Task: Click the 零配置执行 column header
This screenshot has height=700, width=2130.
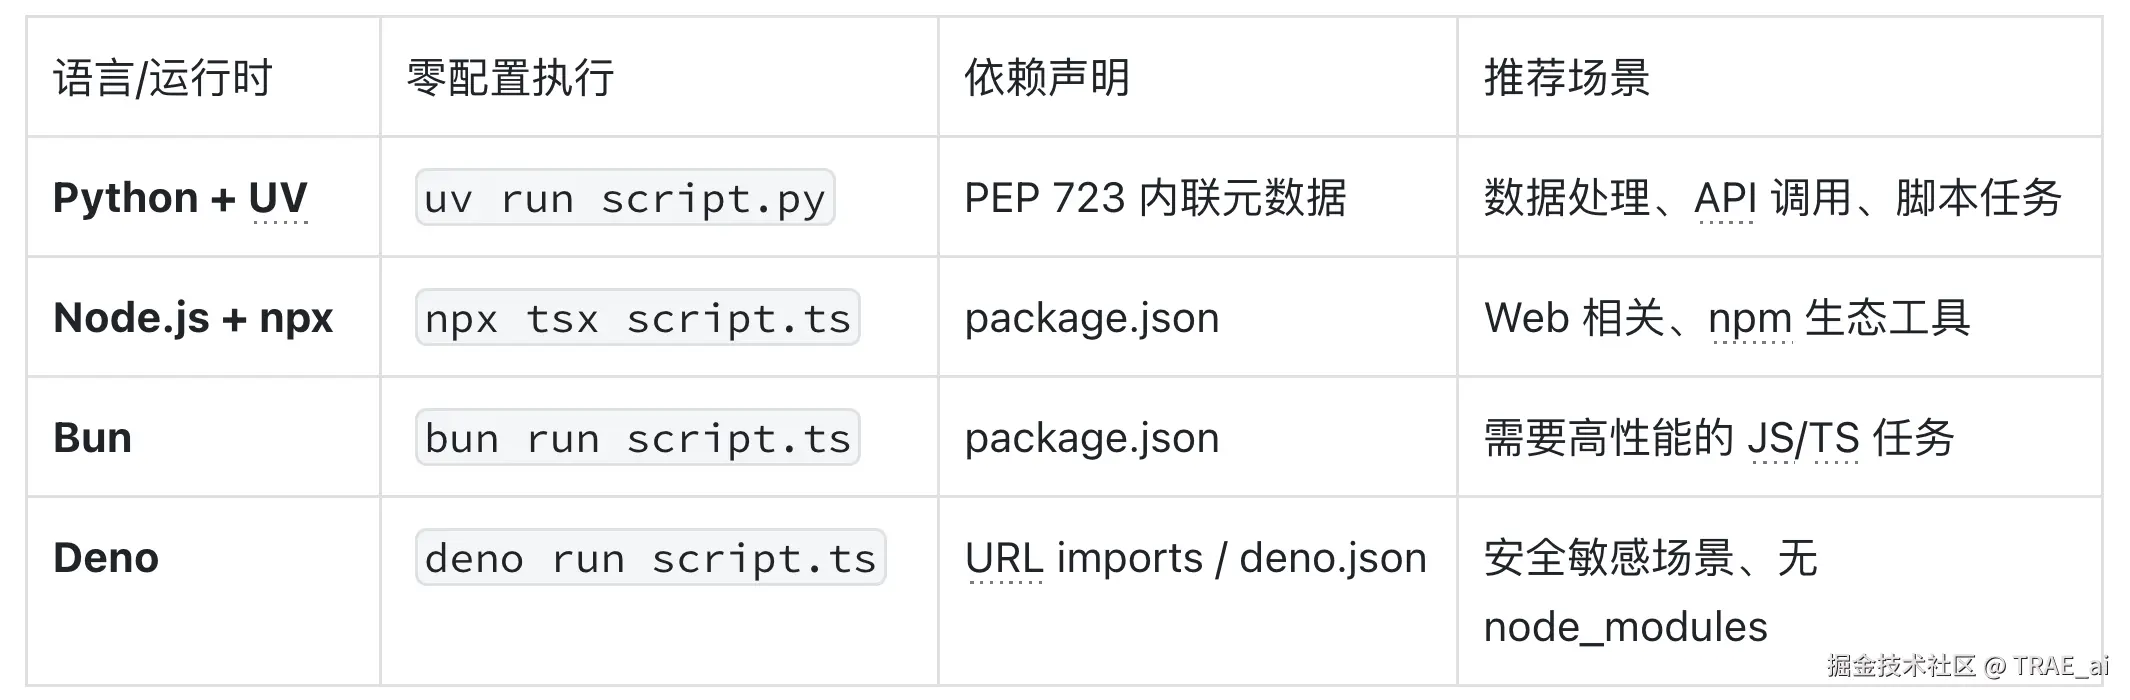Action: click(x=510, y=78)
